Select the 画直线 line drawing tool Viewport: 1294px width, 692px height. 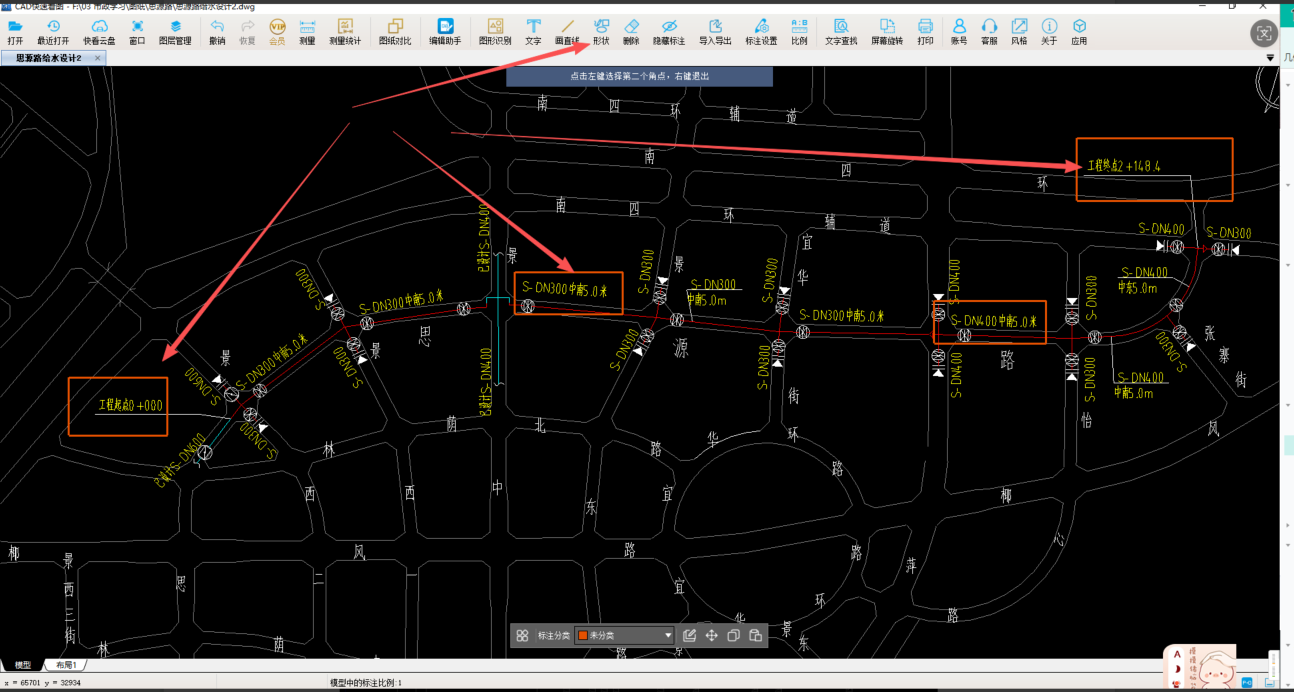[567, 32]
